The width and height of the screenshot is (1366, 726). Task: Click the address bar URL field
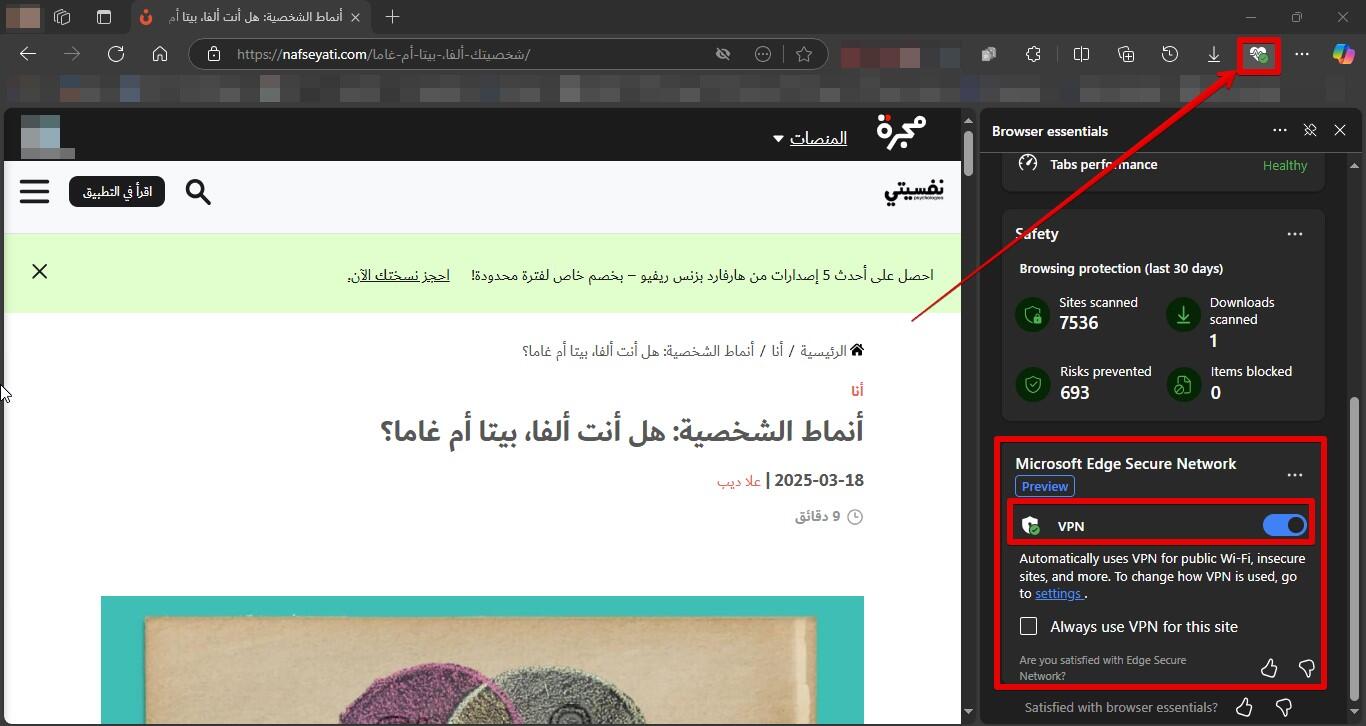460,55
